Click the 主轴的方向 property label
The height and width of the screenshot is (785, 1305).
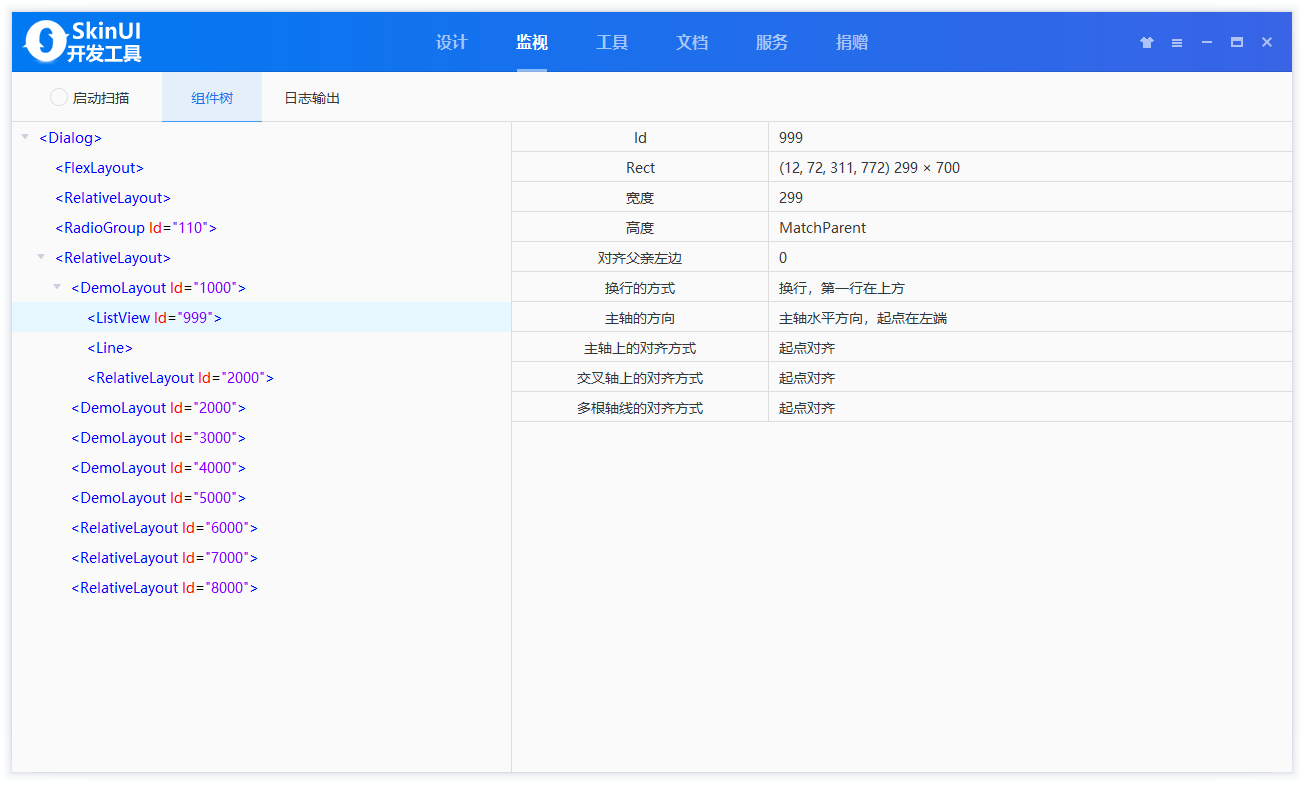pyautogui.click(x=640, y=318)
